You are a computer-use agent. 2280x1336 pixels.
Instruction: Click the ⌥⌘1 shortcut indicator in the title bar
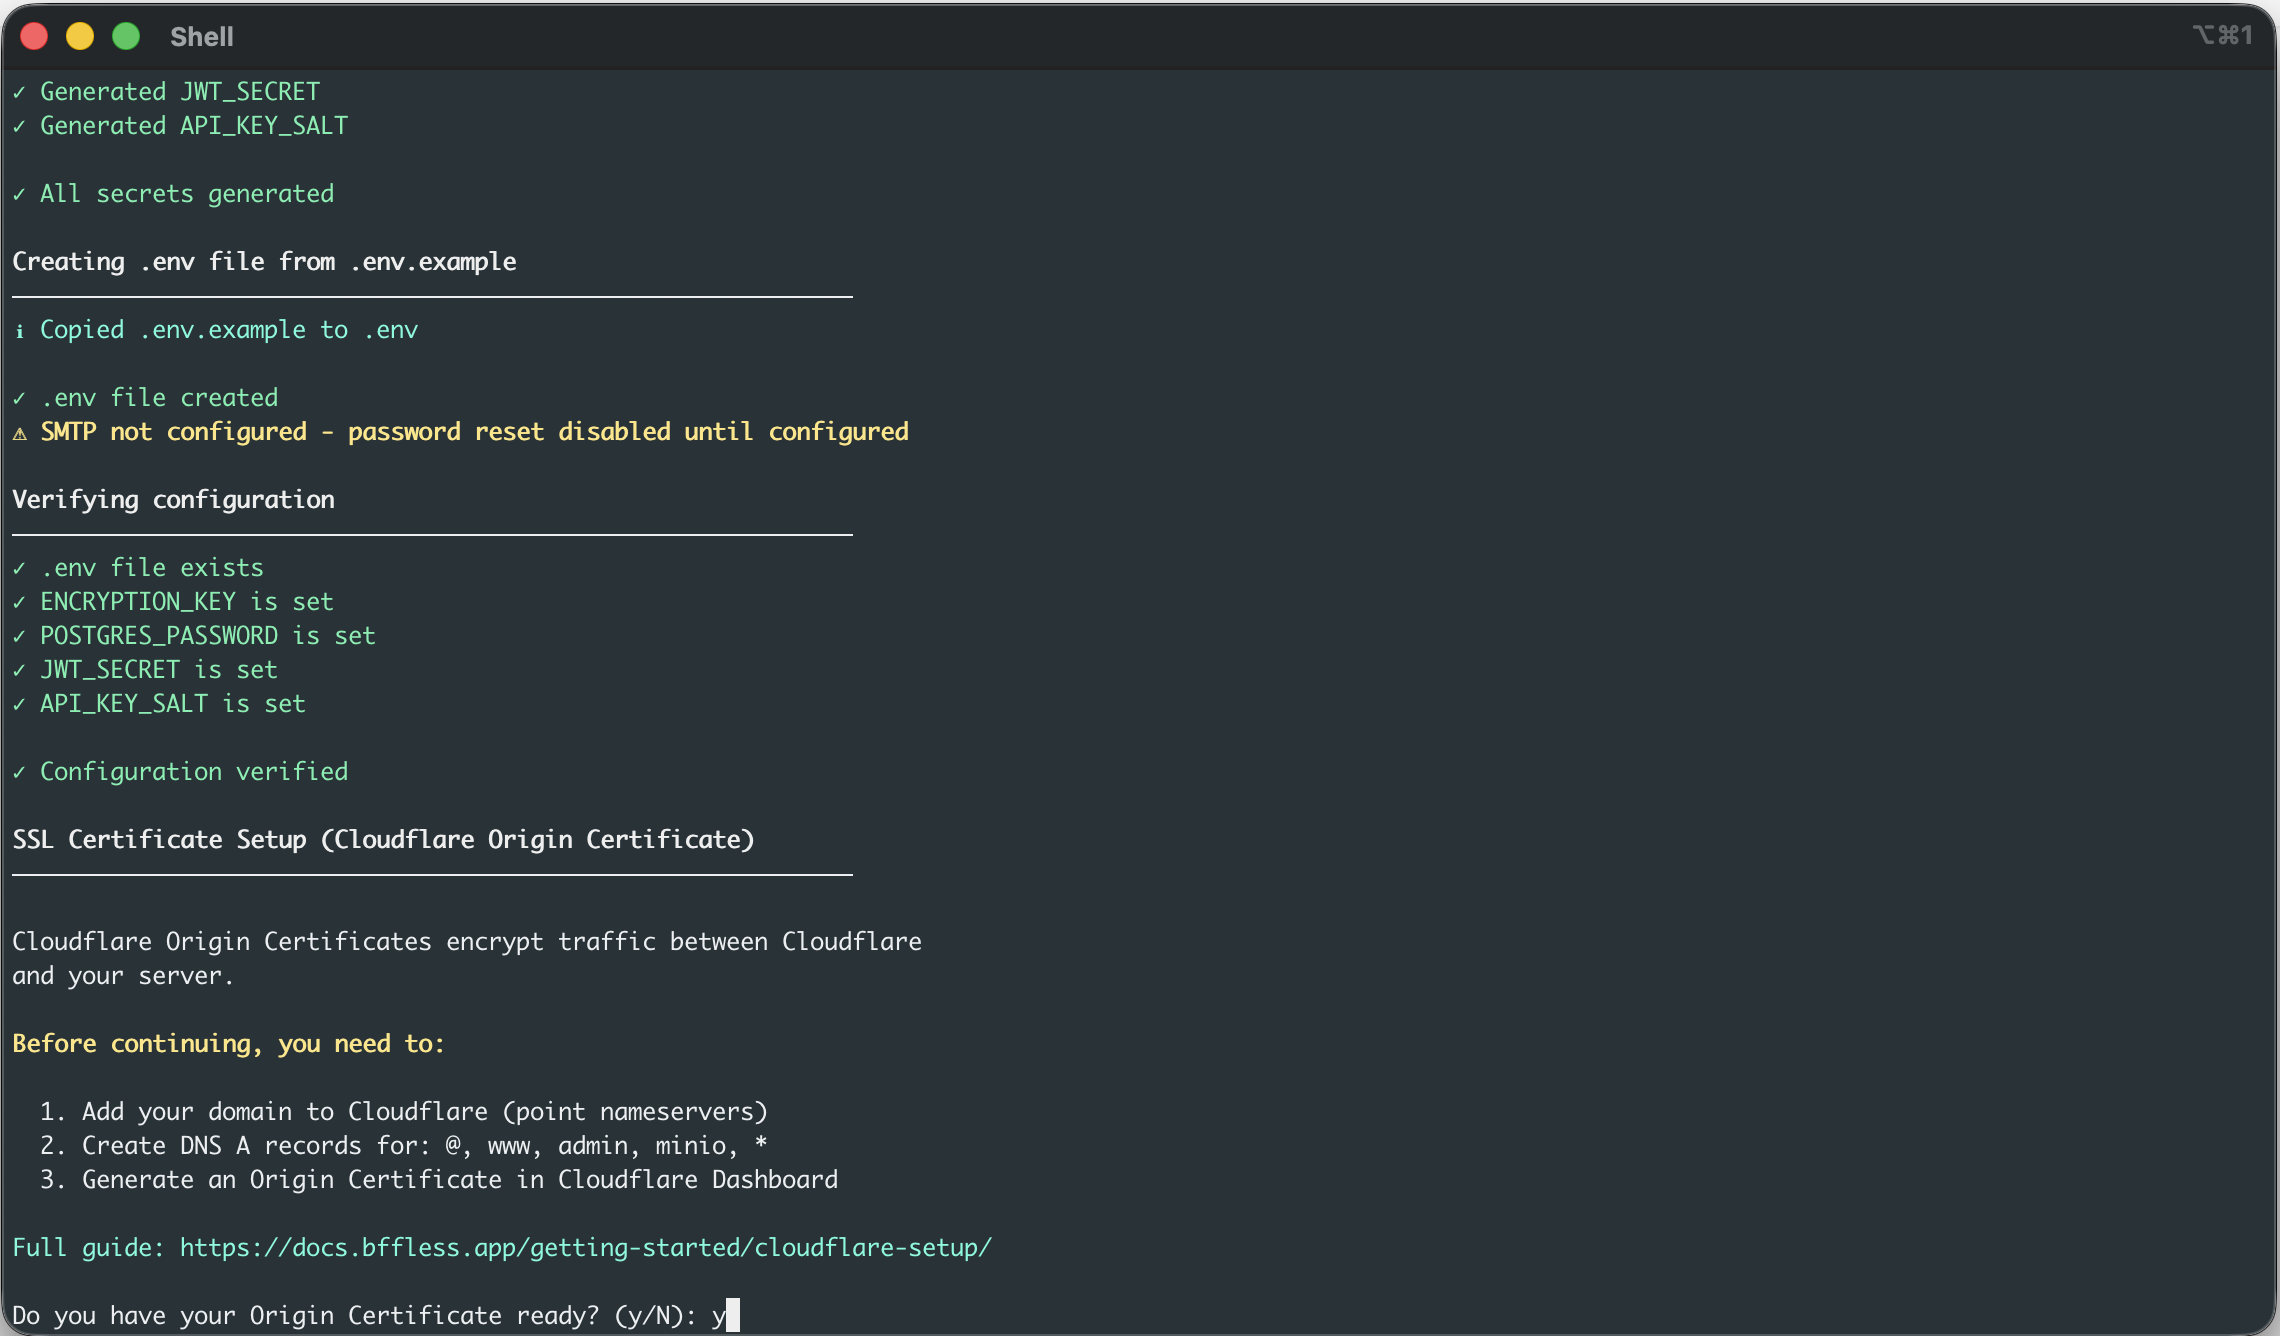point(2222,36)
